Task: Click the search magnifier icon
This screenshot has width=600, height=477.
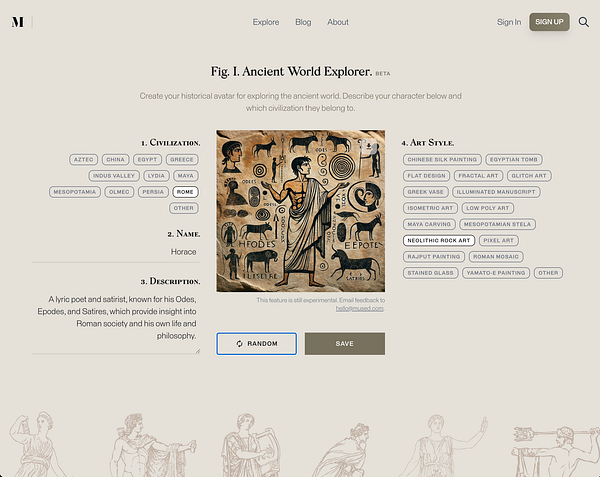Action: (x=584, y=22)
